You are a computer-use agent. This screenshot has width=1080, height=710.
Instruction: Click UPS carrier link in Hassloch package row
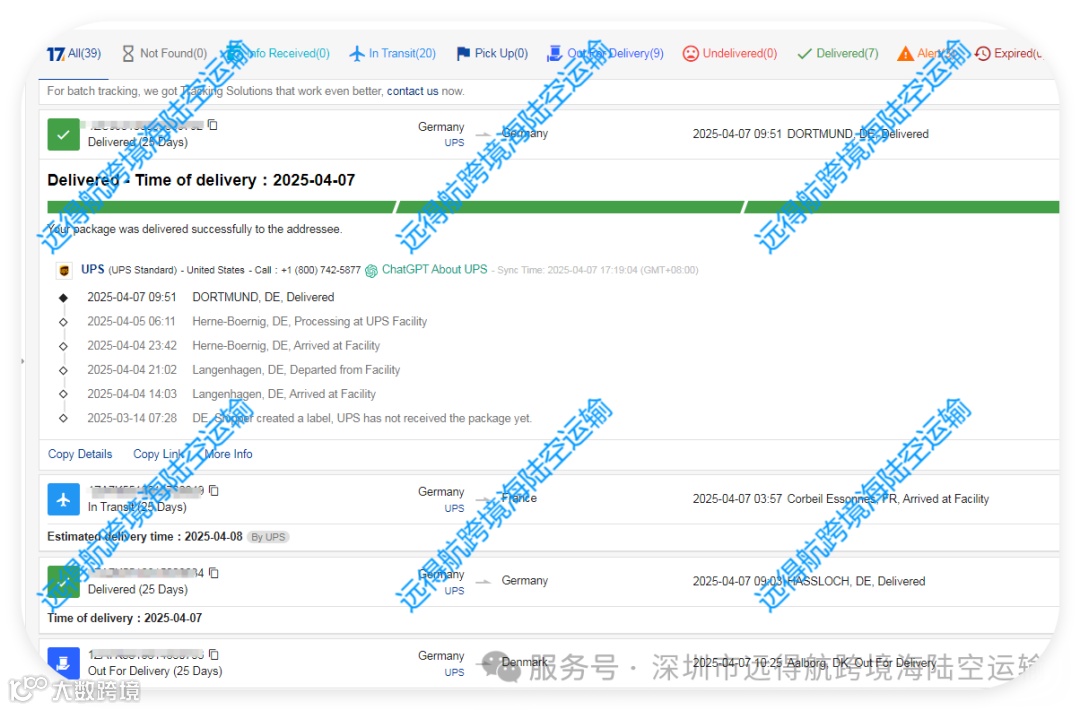(x=455, y=591)
